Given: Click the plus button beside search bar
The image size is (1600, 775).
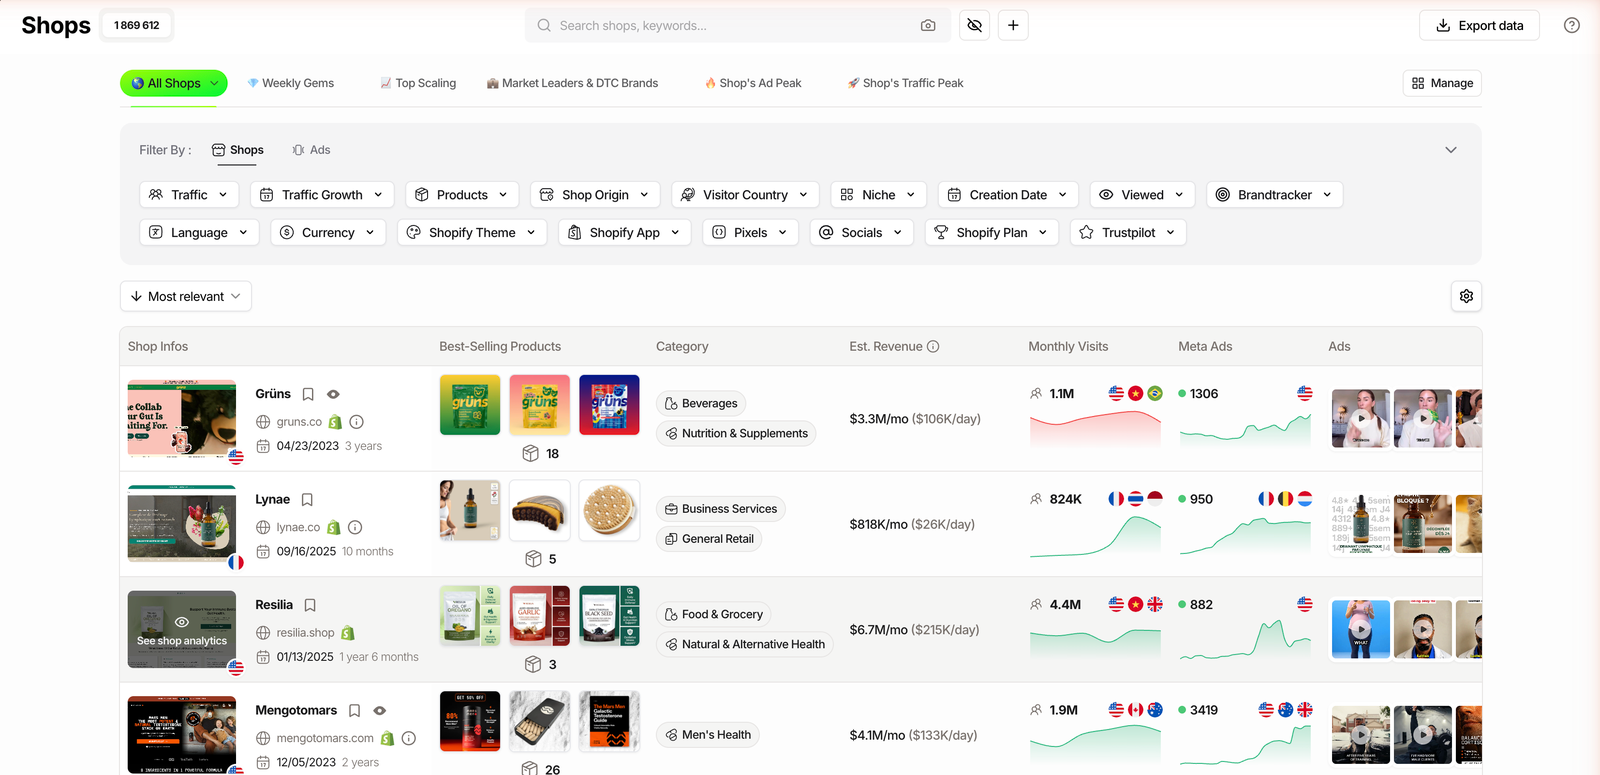Looking at the screenshot, I should [1013, 25].
